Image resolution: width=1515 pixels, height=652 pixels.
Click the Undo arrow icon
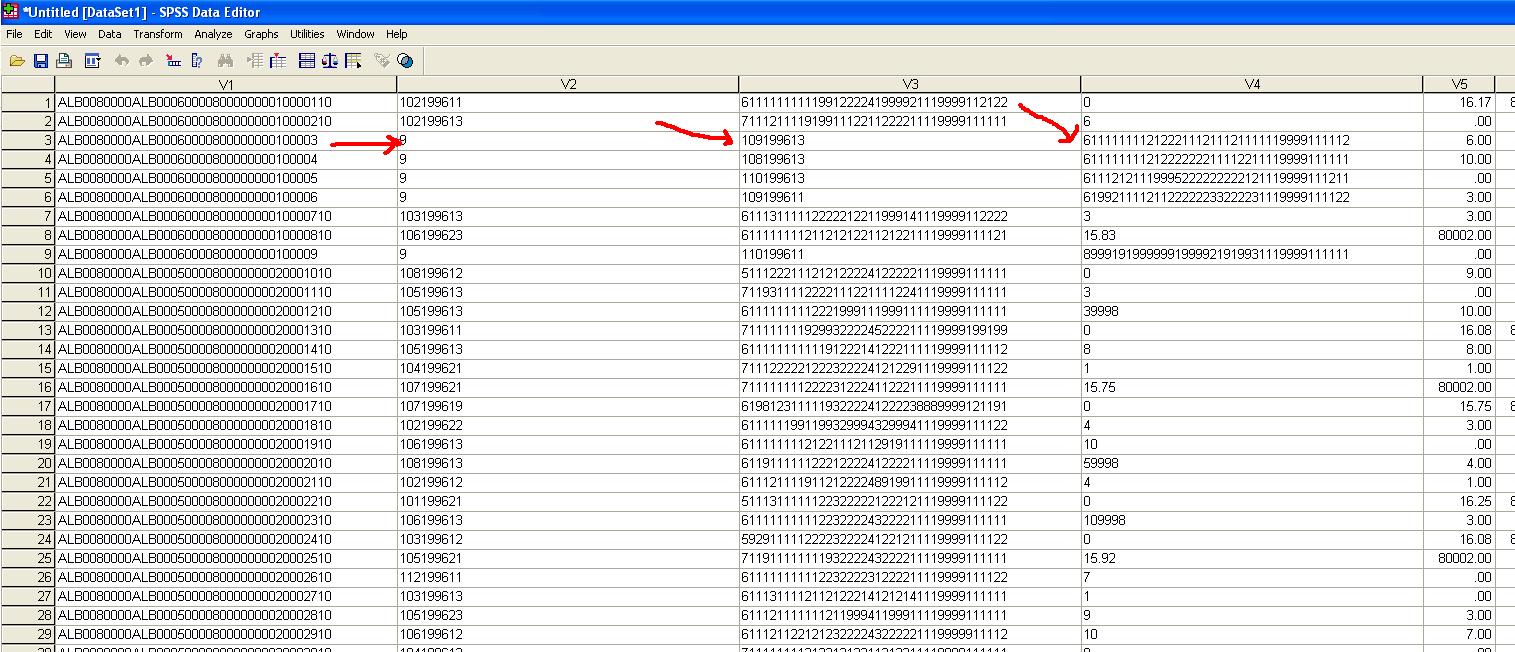pyautogui.click(x=122, y=61)
